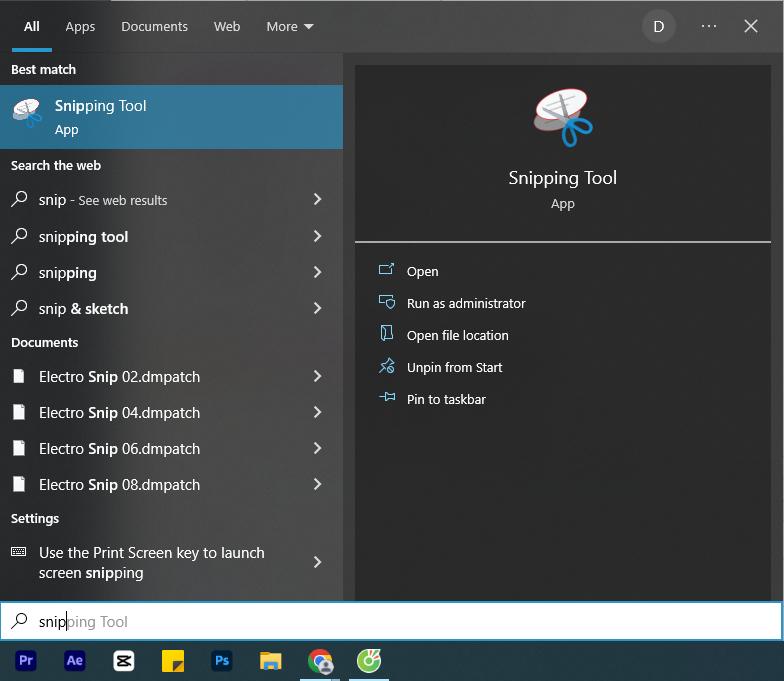Expand Electro Snip 04.dmpatch details arrow
Image resolution: width=784 pixels, height=681 pixels.
click(x=317, y=412)
